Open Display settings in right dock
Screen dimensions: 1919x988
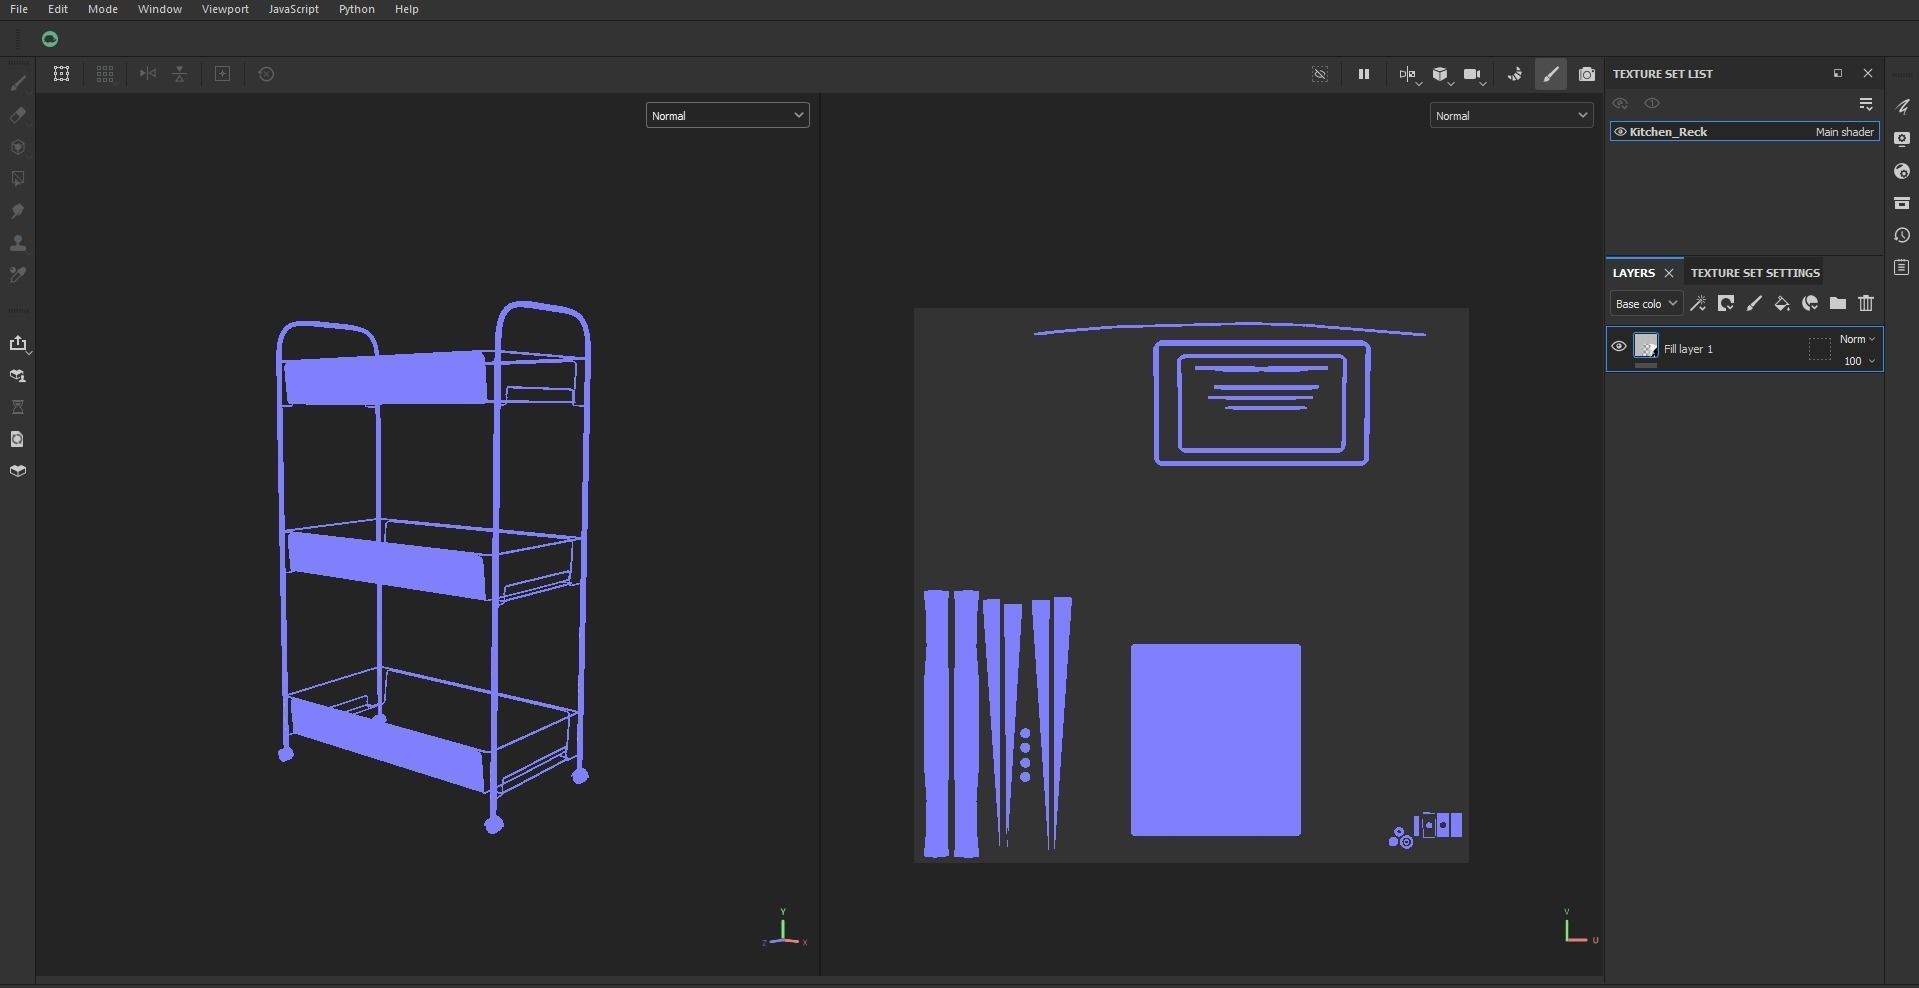point(1902,139)
